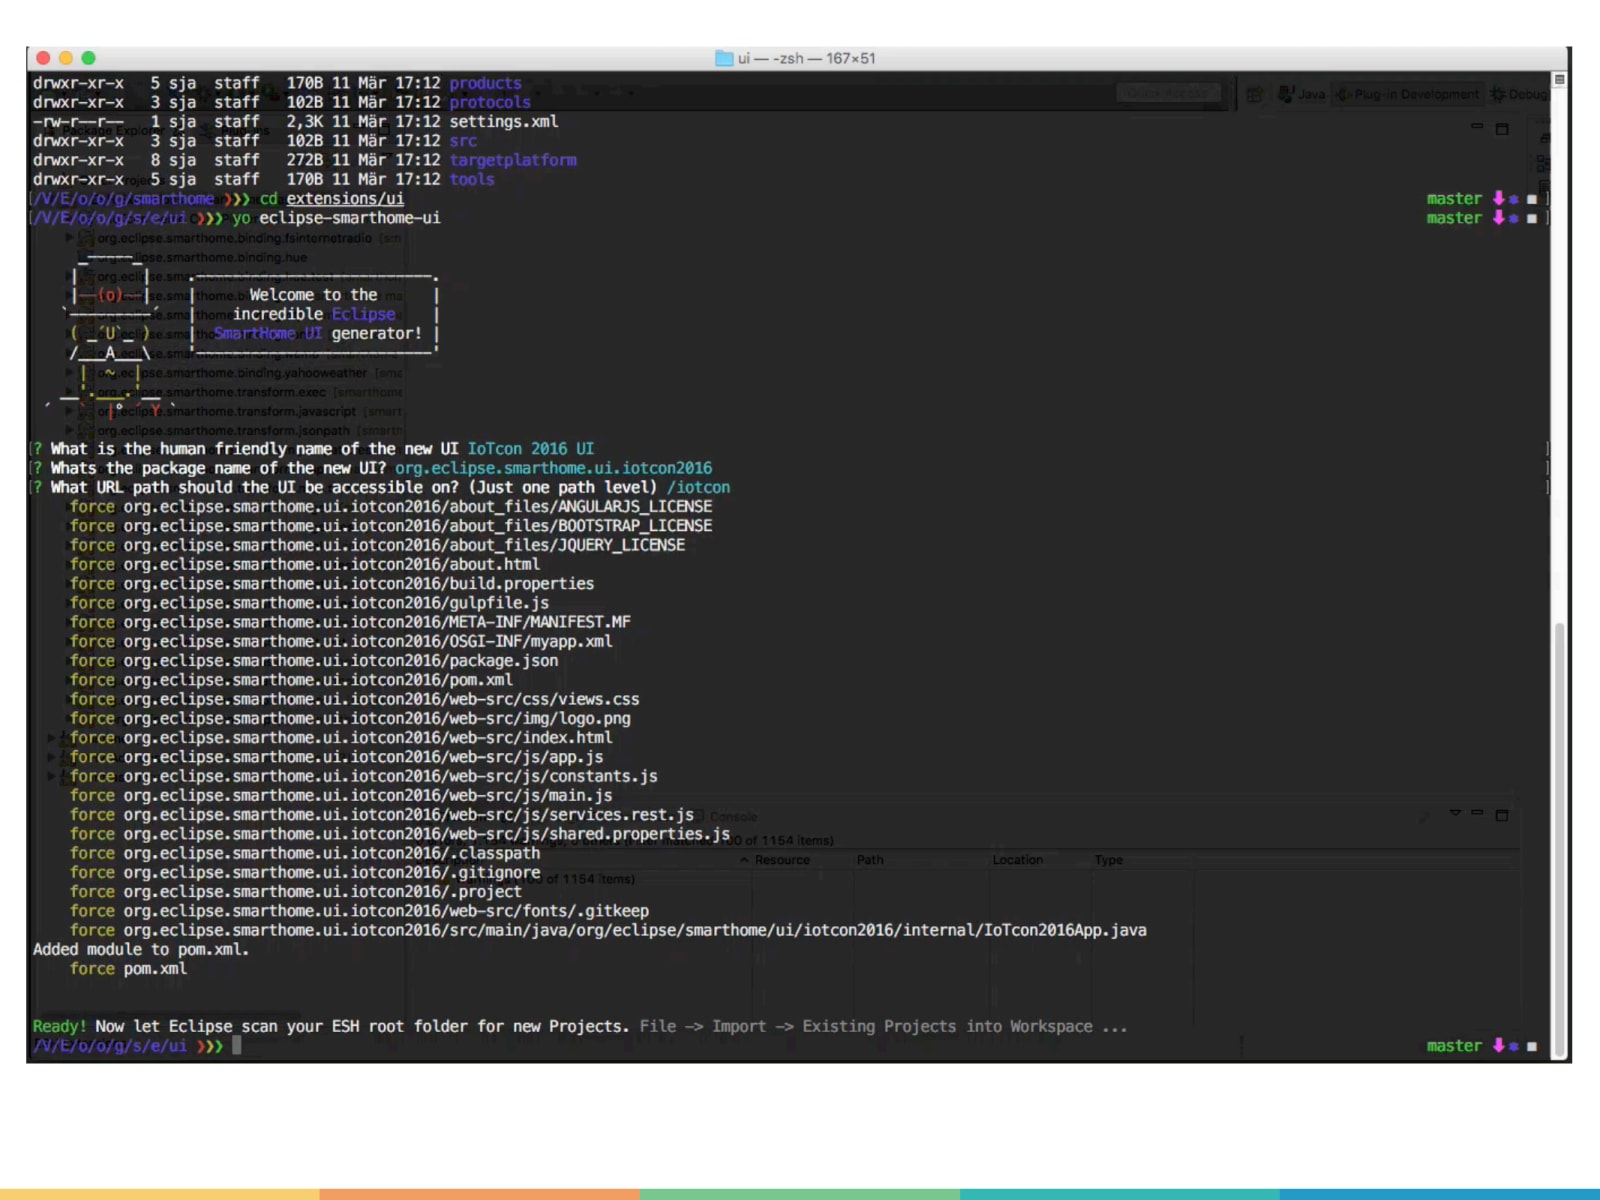
Task: Click the 'META-INF/MANIFEST.MF' output line
Action: pyautogui.click(x=350, y=622)
